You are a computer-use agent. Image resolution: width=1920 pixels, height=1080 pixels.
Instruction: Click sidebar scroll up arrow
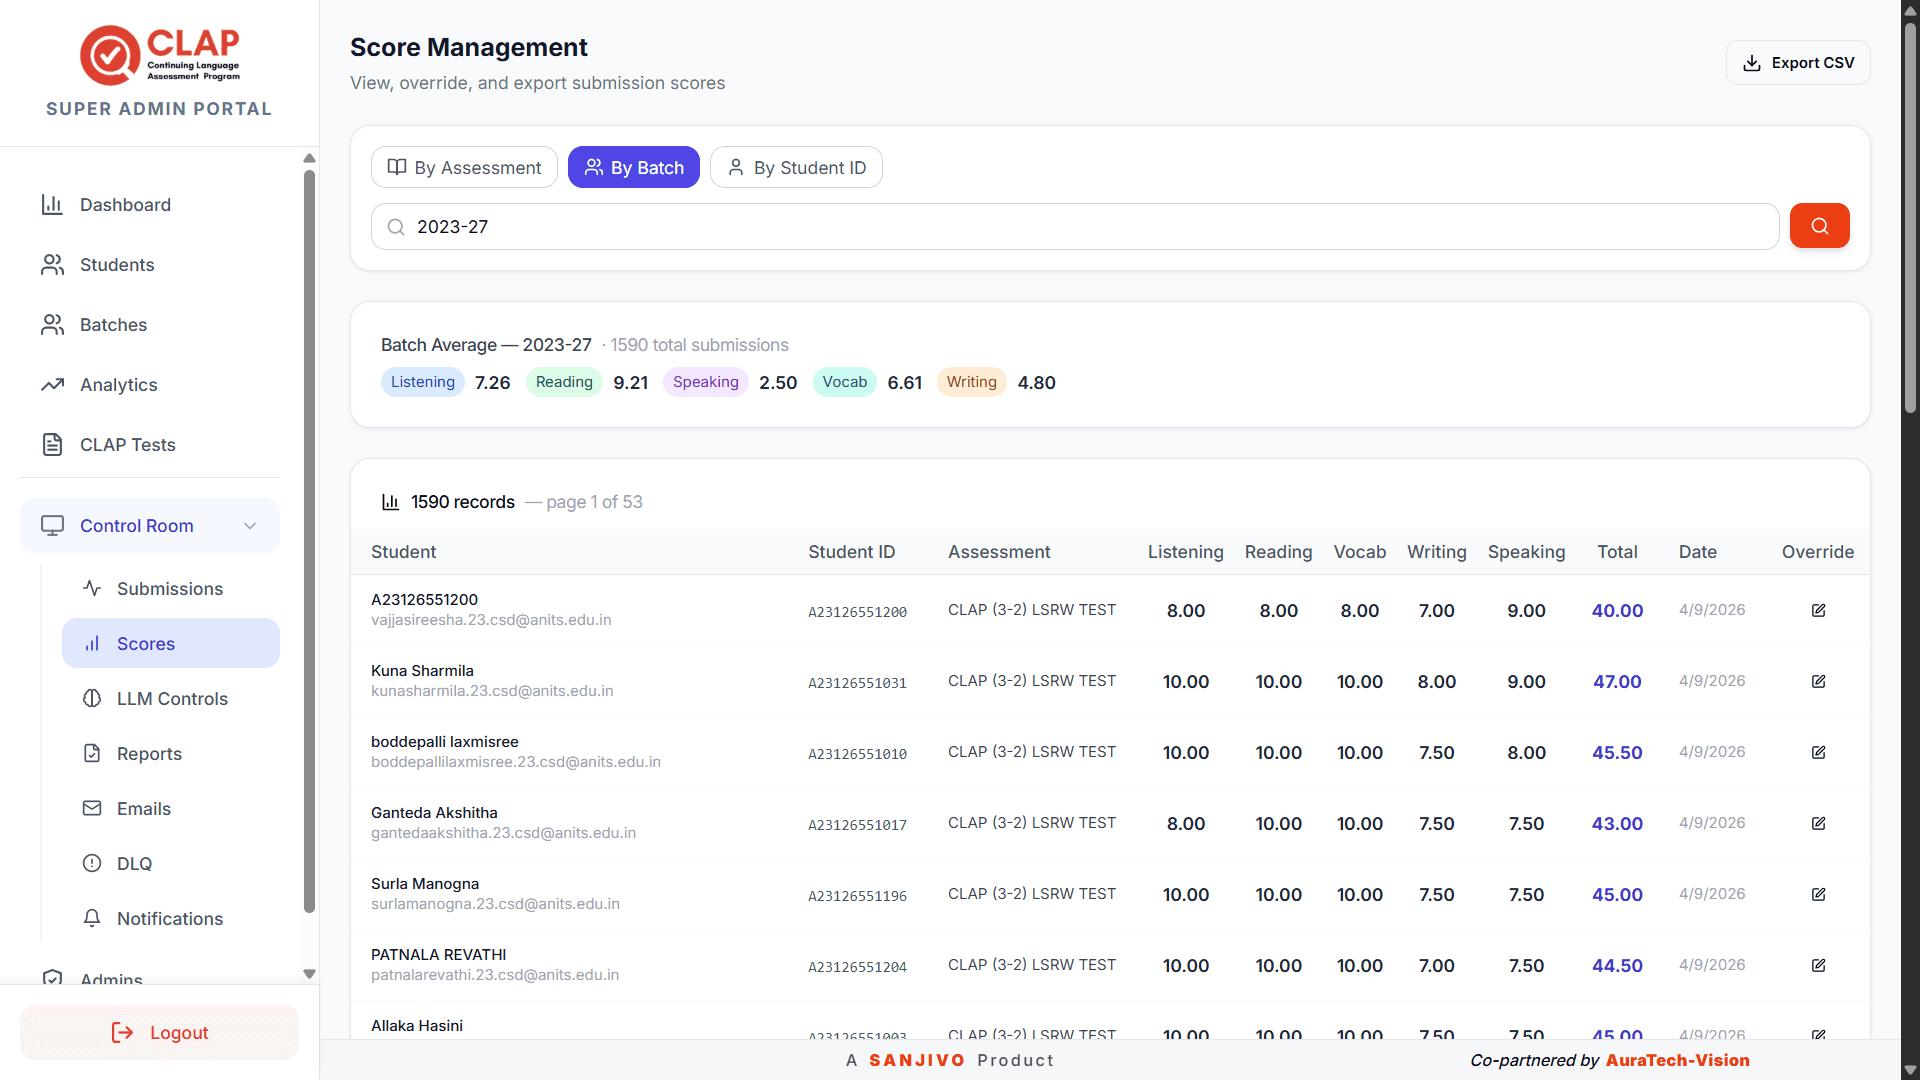click(309, 158)
